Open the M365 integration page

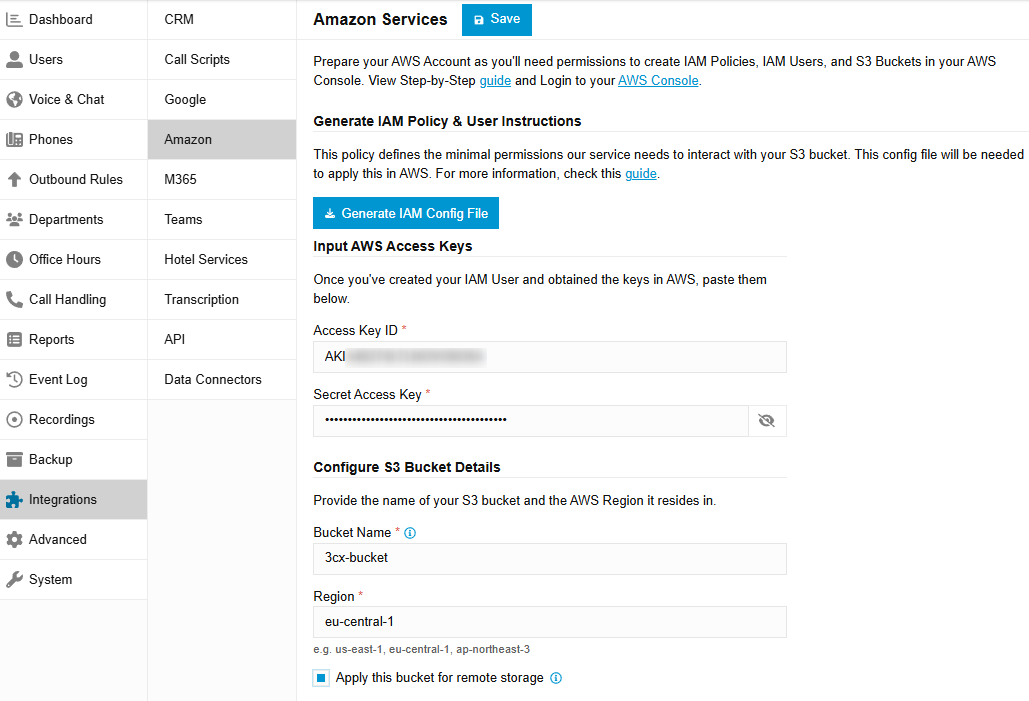(222, 180)
